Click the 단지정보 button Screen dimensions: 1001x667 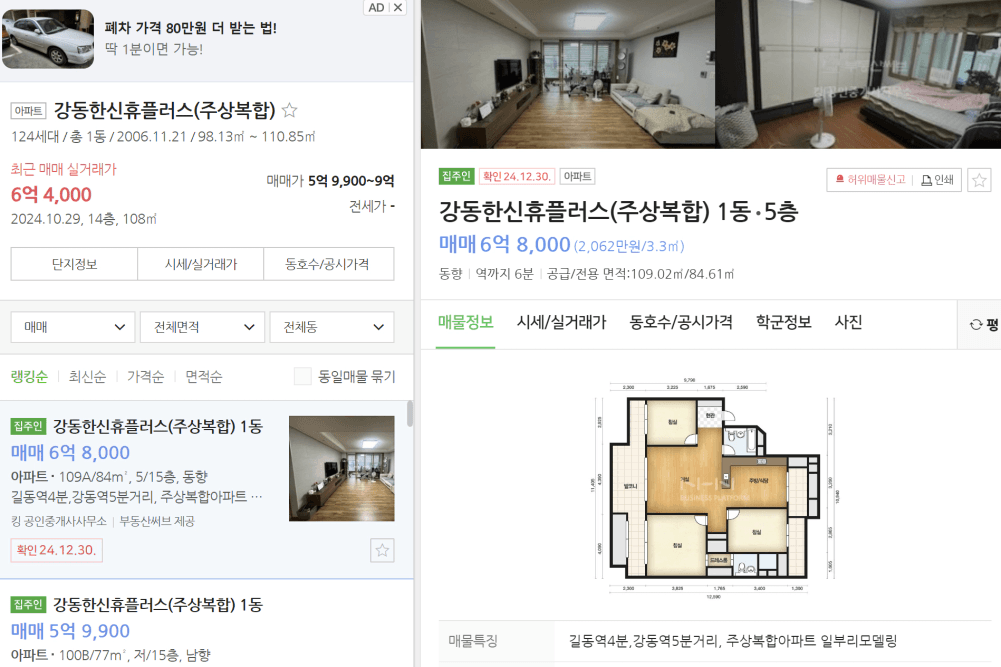[x=74, y=264]
